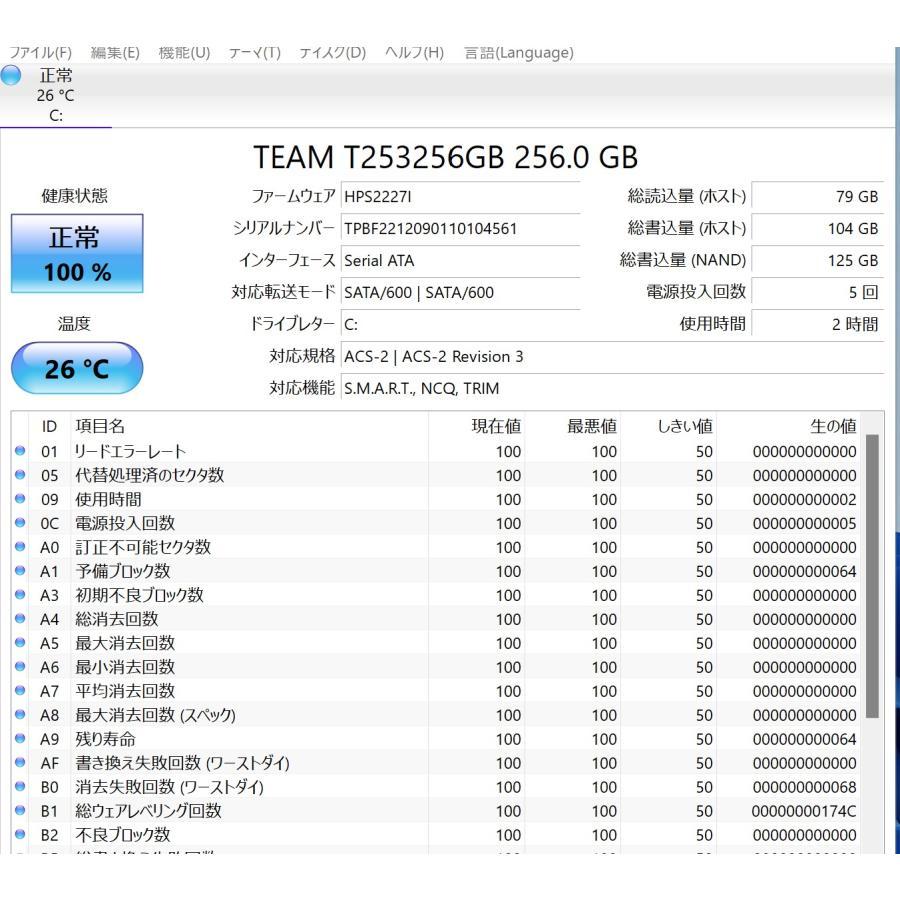
Task: Open the 機能(U) menu
Action: 185,52
